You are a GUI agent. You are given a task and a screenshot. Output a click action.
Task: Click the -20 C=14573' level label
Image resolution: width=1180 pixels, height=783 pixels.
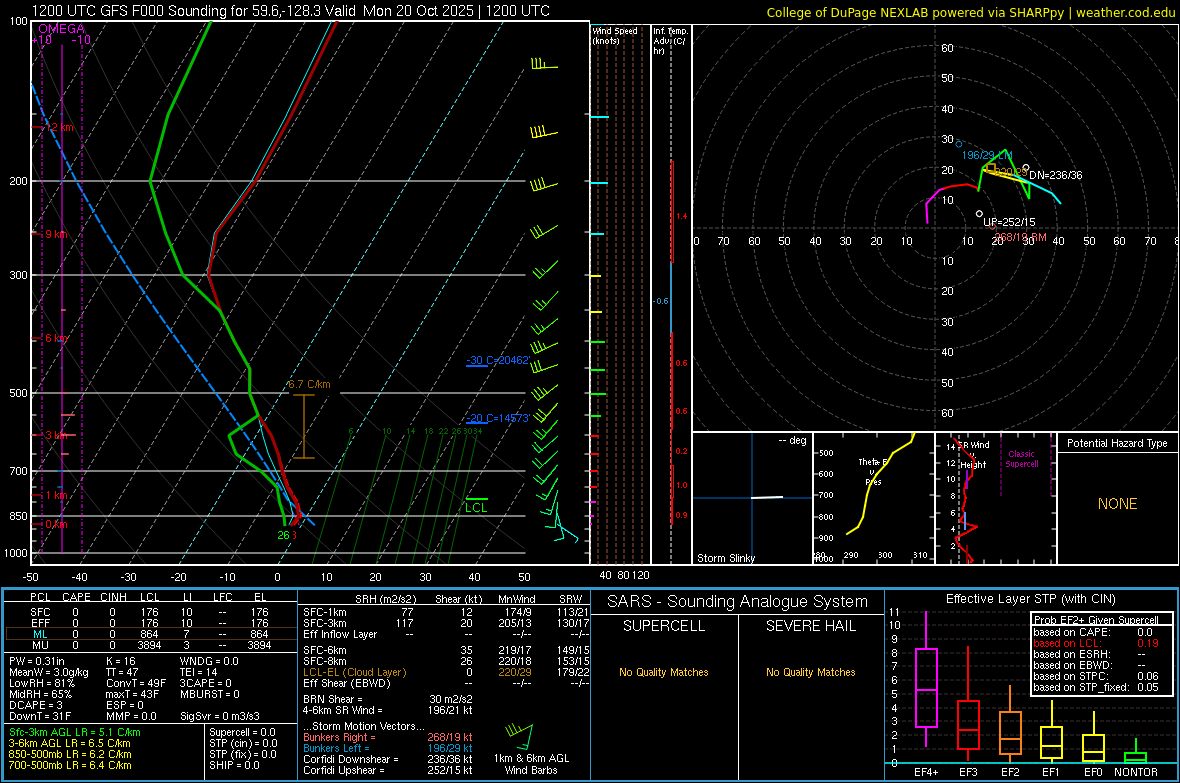coord(497,418)
